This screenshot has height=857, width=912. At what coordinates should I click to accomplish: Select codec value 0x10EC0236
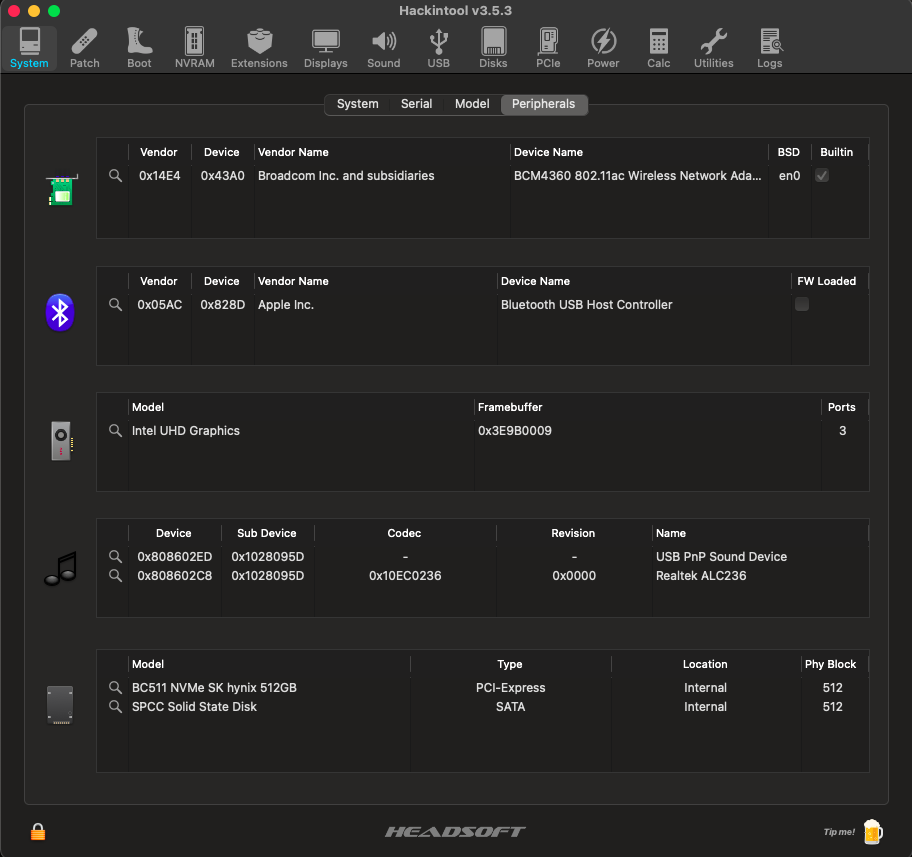pyautogui.click(x=405, y=575)
